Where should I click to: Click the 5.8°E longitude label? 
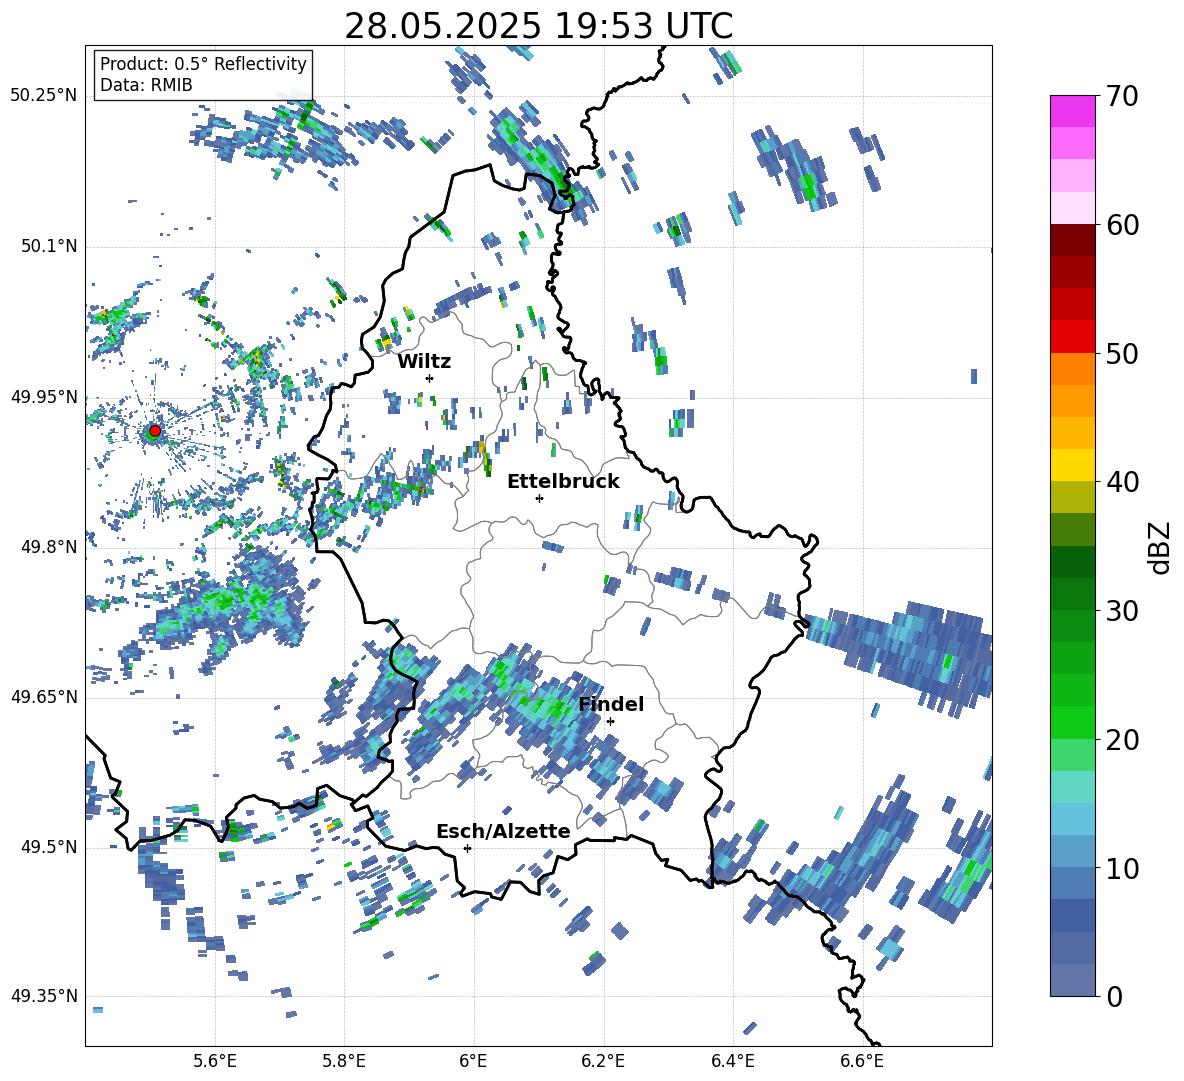point(344,1061)
